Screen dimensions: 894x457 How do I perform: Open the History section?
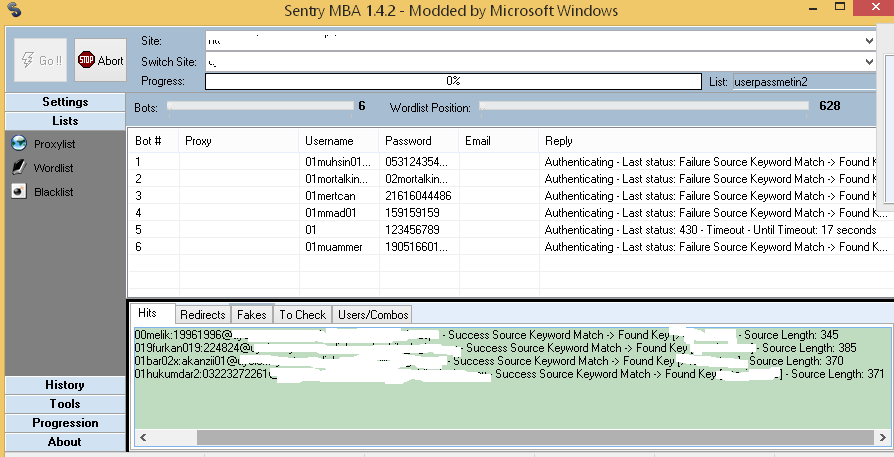click(x=65, y=385)
